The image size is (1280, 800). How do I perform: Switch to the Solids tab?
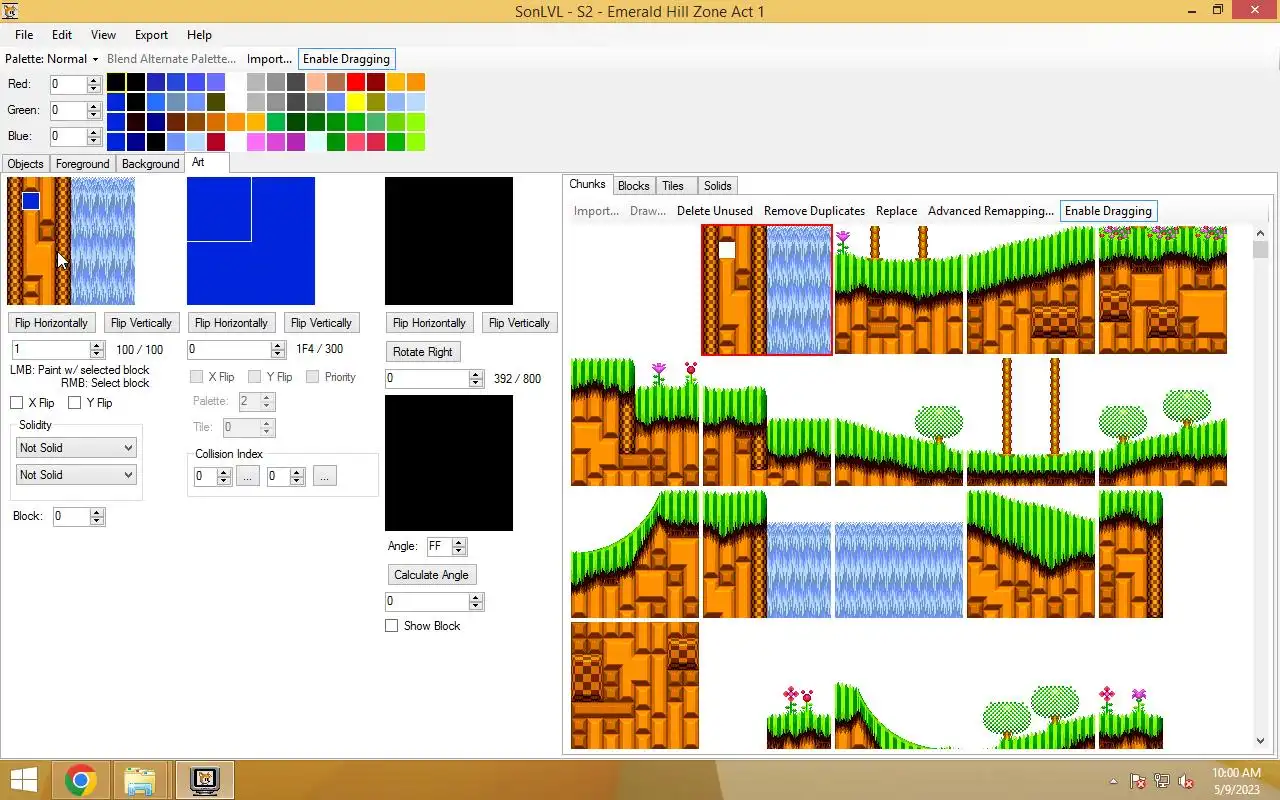717,186
